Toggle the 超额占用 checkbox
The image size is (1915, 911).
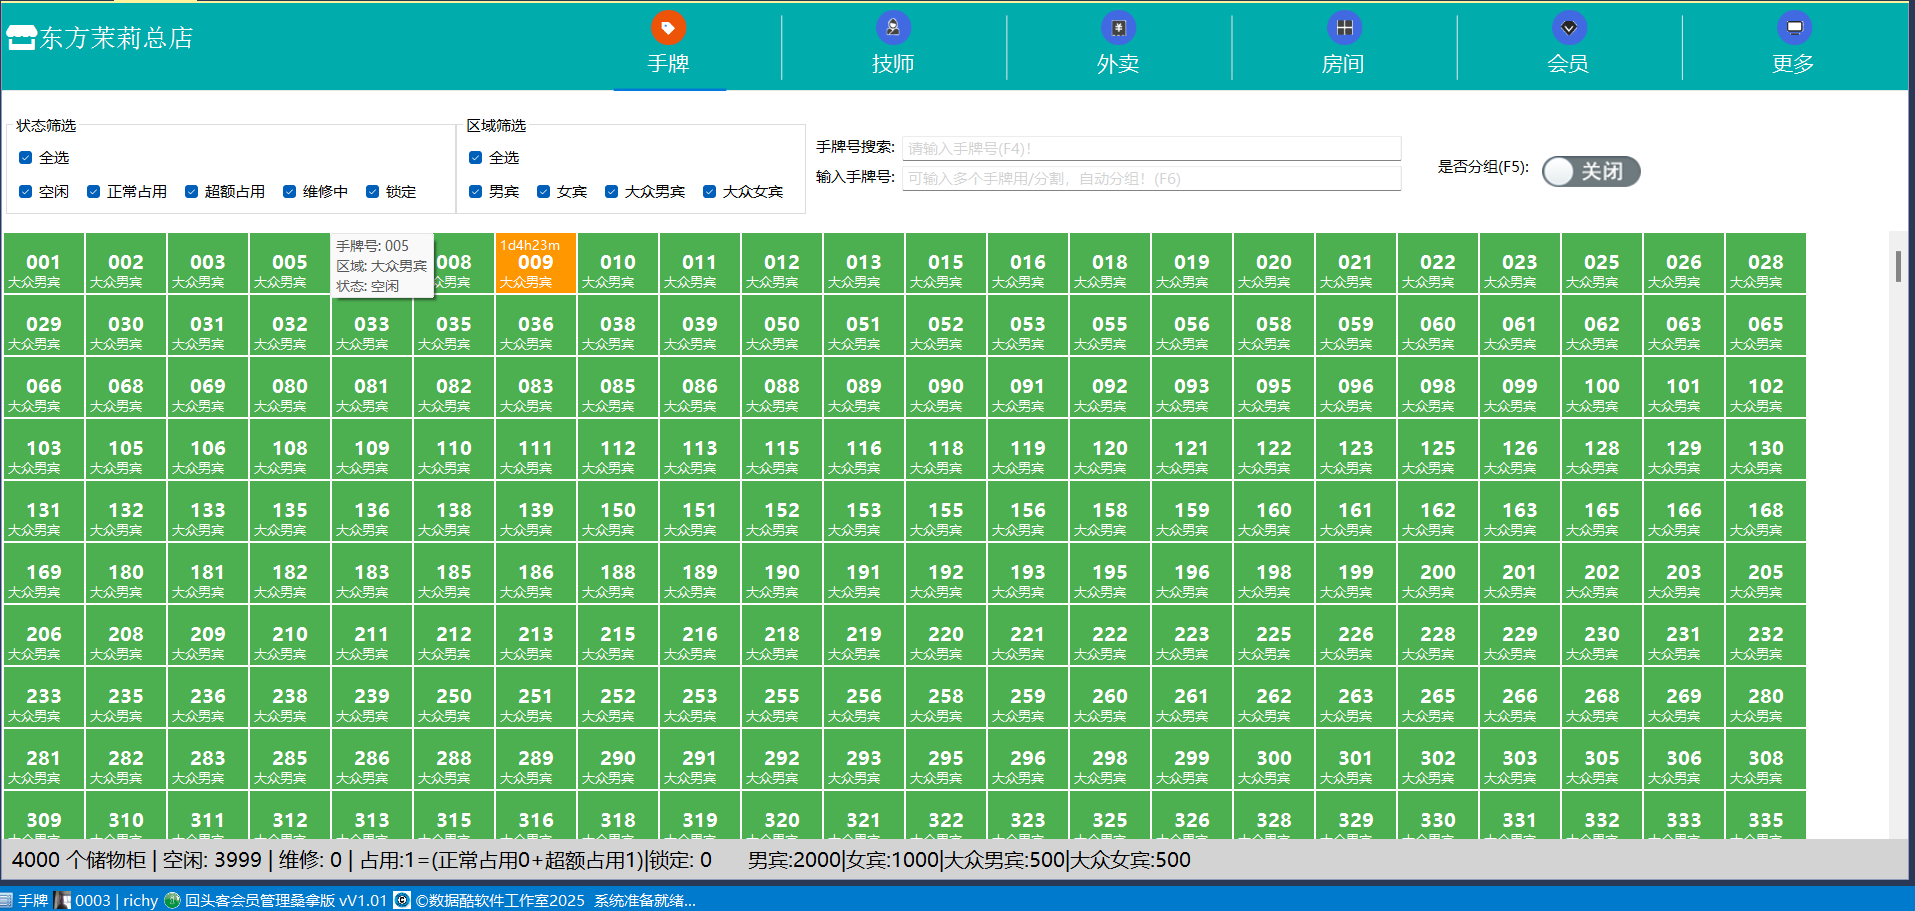click(x=192, y=192)
